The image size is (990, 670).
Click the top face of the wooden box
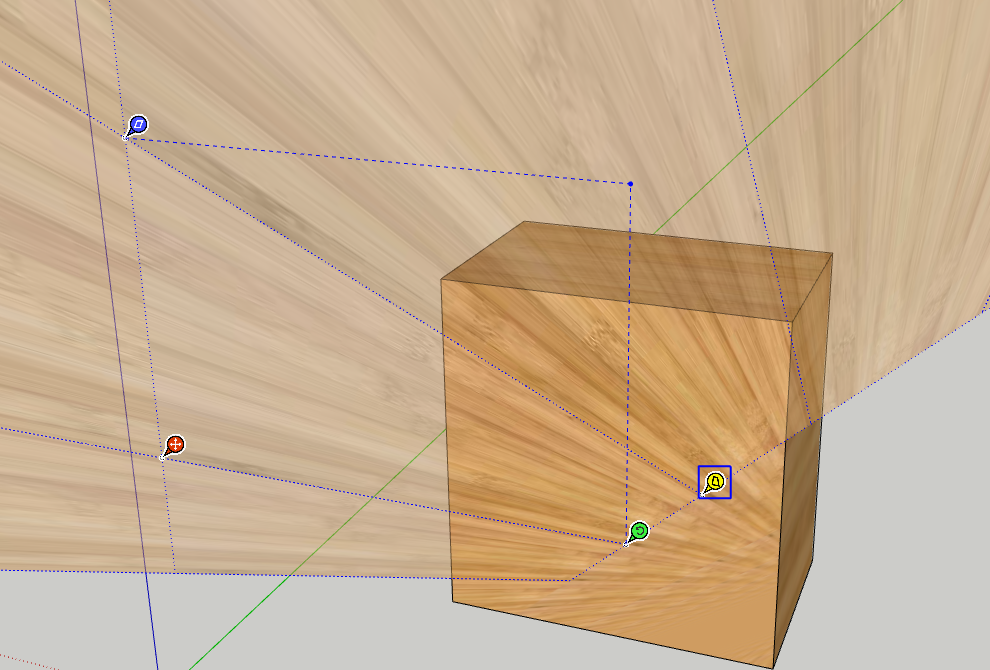pyautogui.click(x=638, y=270)
